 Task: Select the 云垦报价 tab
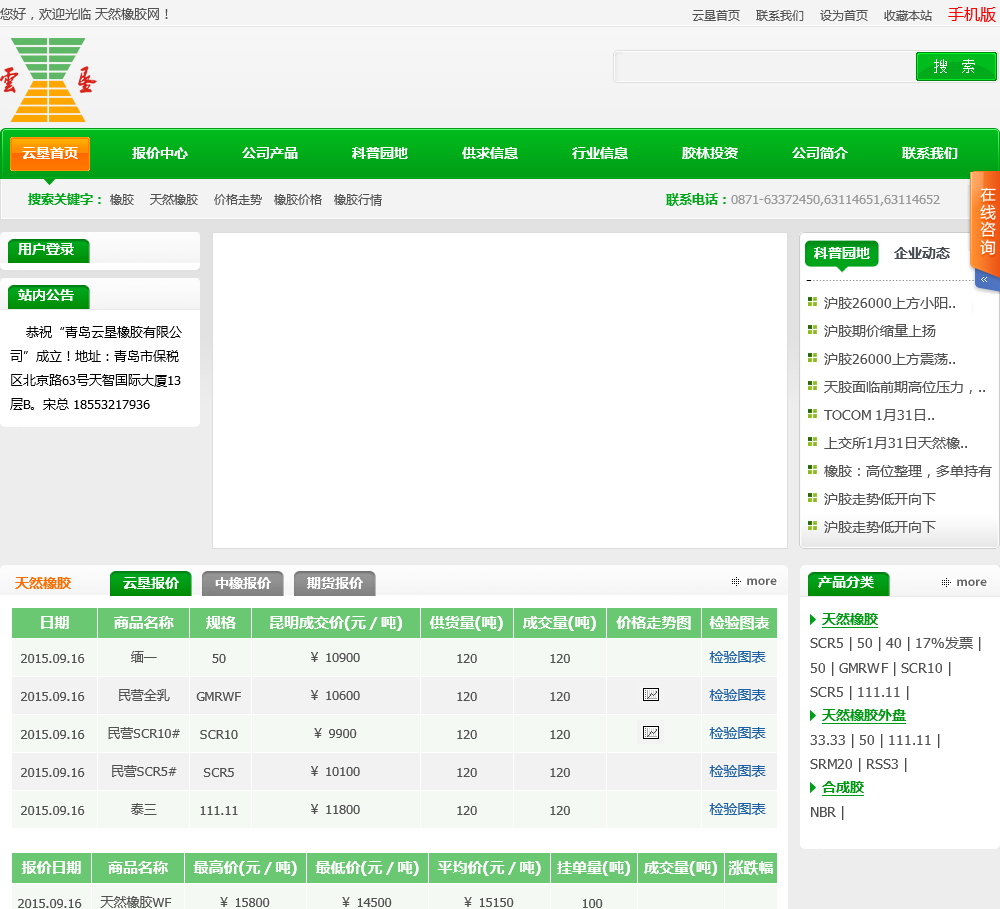[151, 583]
